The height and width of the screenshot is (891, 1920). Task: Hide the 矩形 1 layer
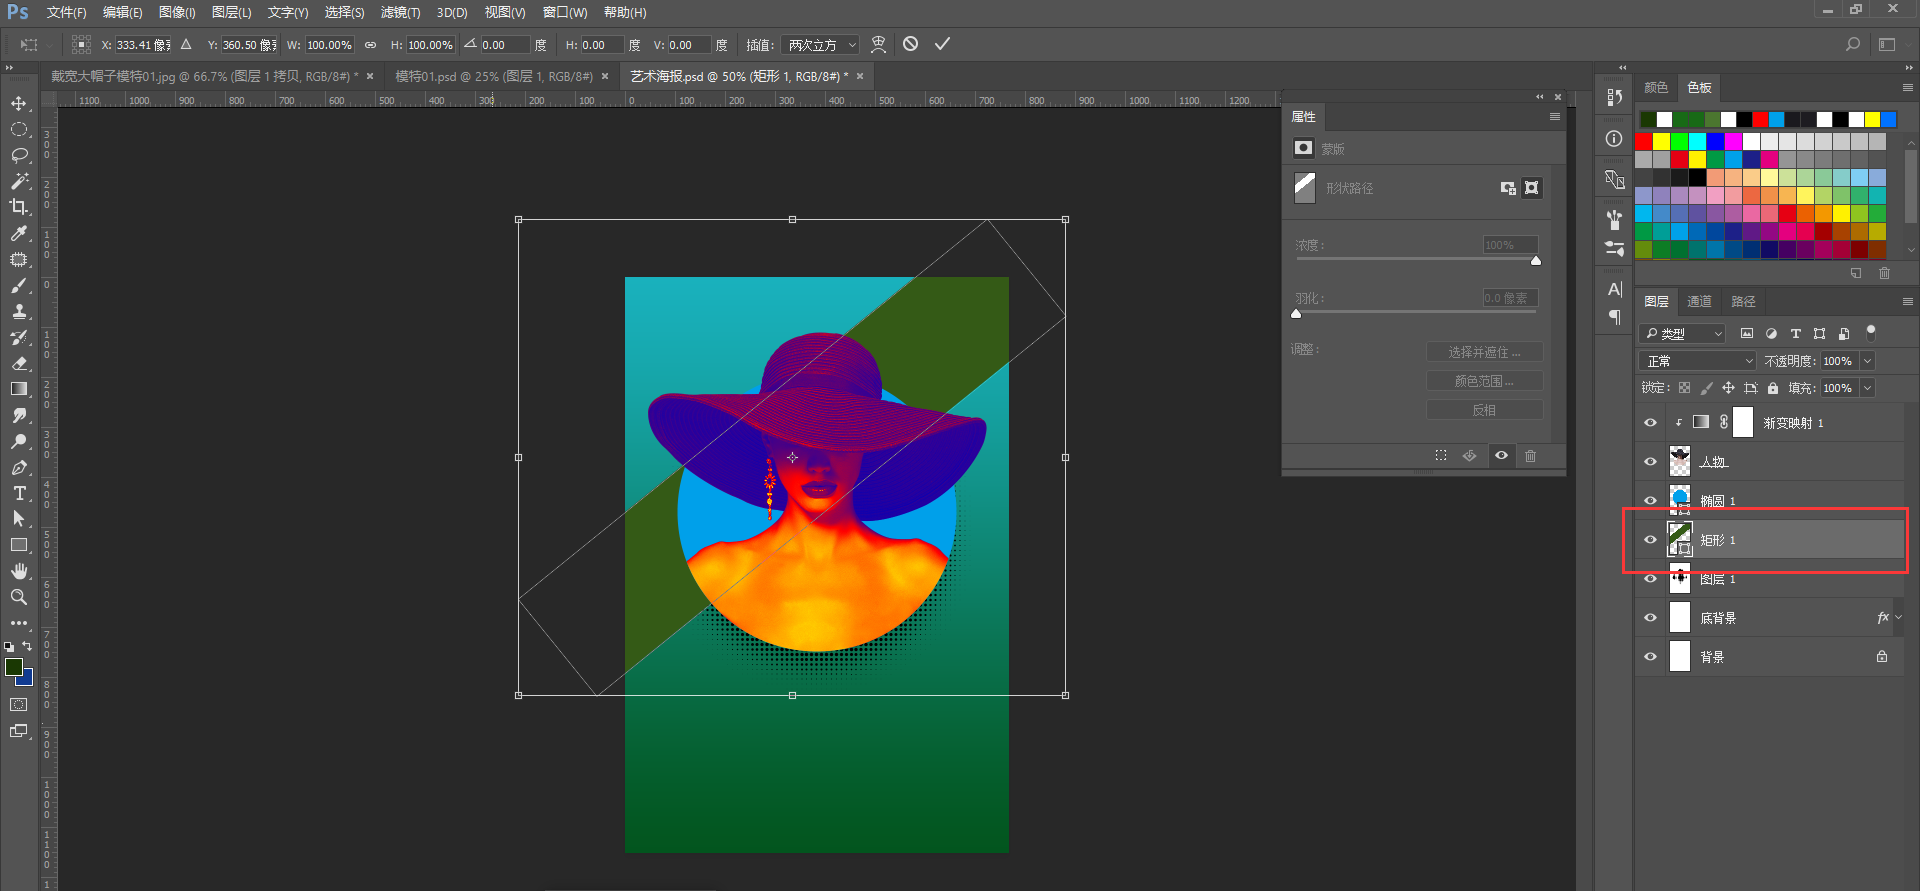(1650, 540)
